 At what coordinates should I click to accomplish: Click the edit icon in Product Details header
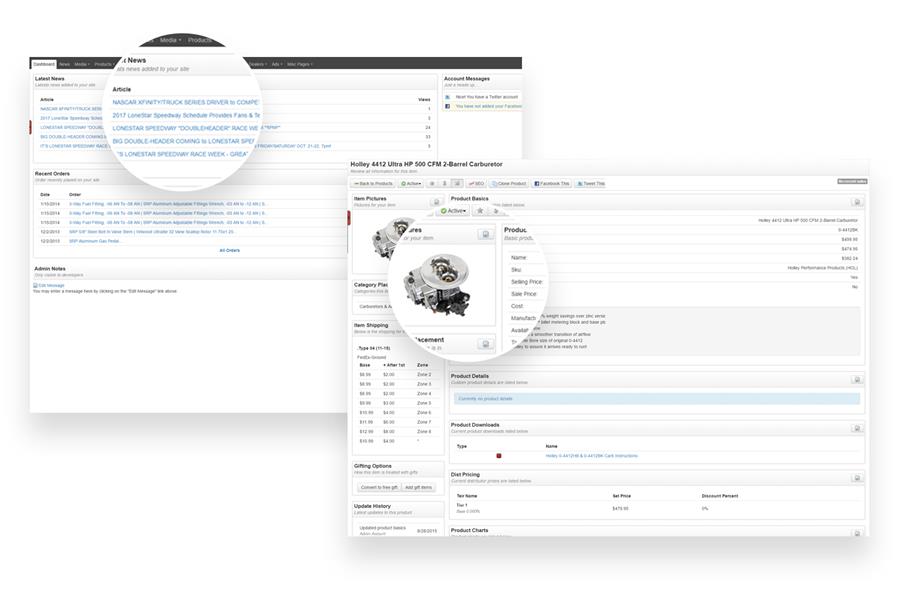tap(857, 380)
